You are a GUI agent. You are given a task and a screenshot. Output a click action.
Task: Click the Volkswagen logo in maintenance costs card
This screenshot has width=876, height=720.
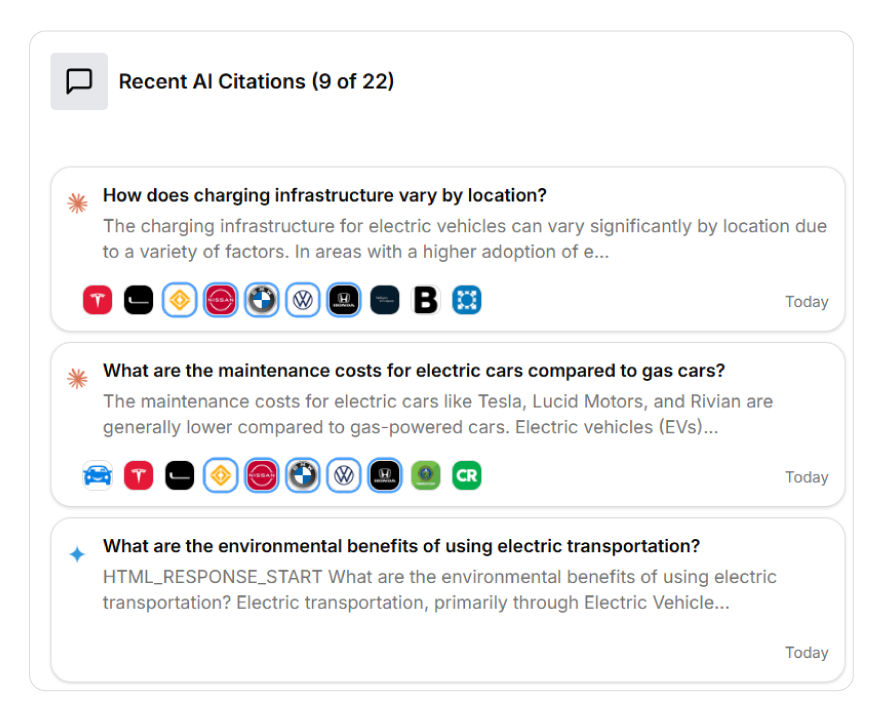(x=344, y=476)
